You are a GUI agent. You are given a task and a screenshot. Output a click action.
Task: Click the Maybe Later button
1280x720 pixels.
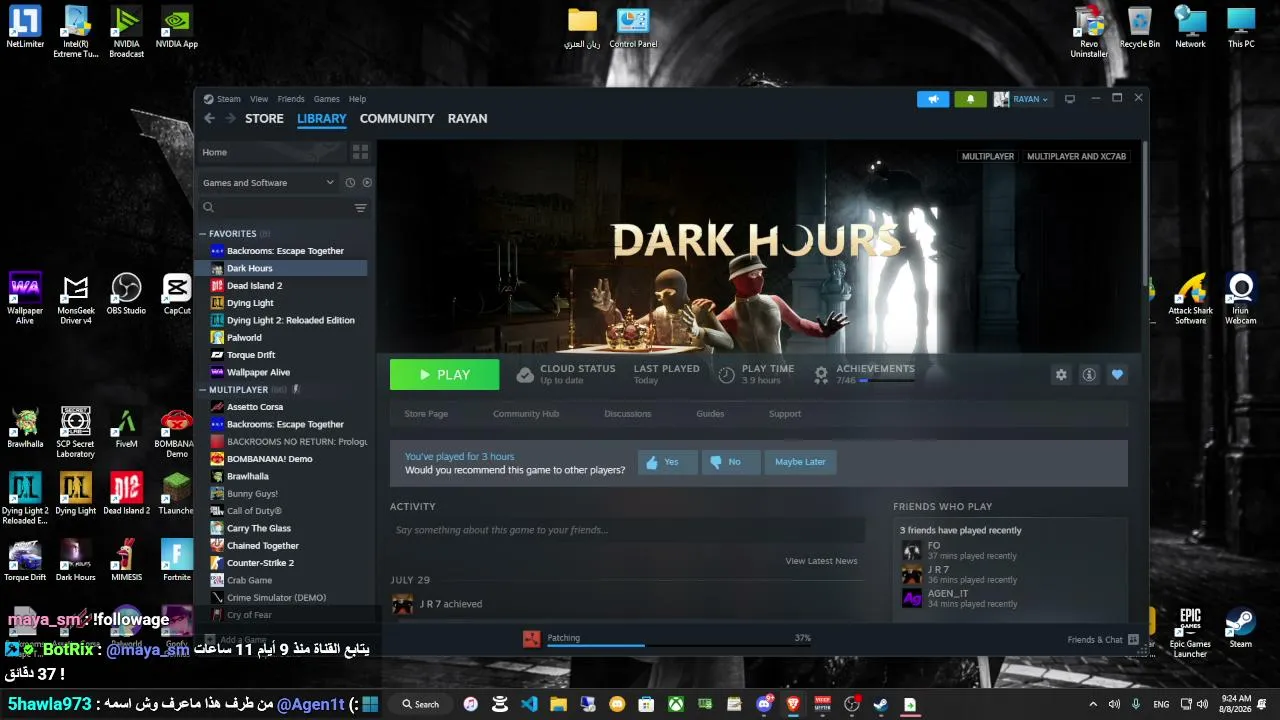coord(800,462)
